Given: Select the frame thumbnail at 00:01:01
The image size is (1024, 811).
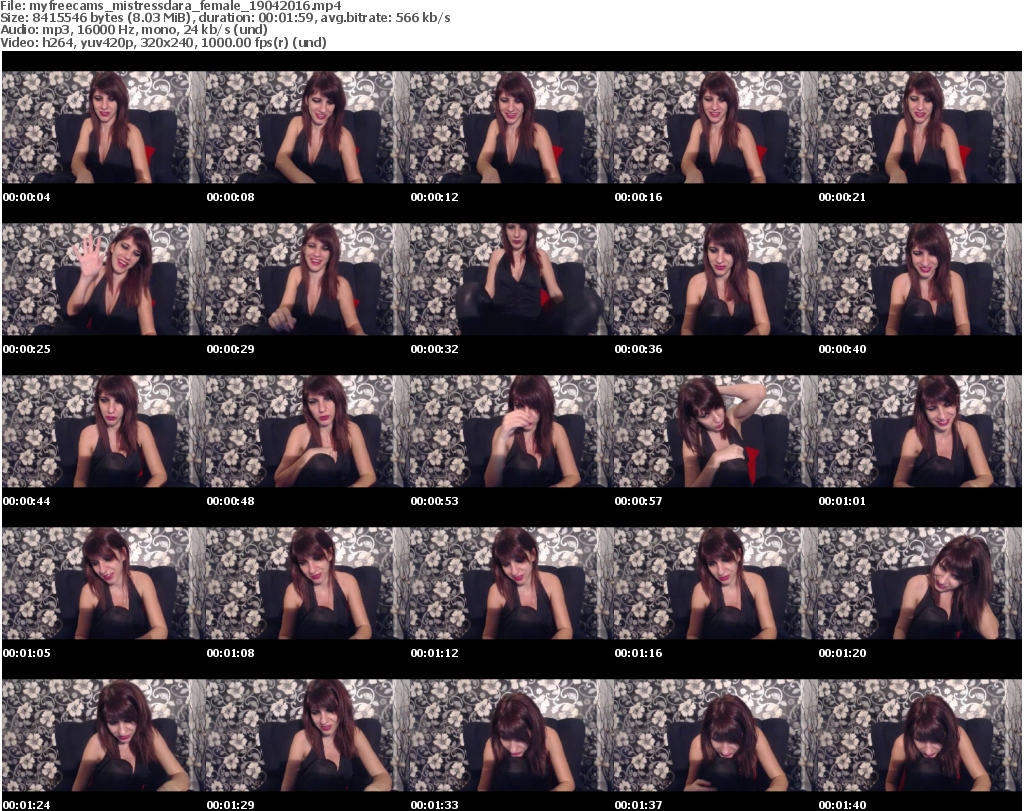Looking at the screenshot, I should point(920,432).
